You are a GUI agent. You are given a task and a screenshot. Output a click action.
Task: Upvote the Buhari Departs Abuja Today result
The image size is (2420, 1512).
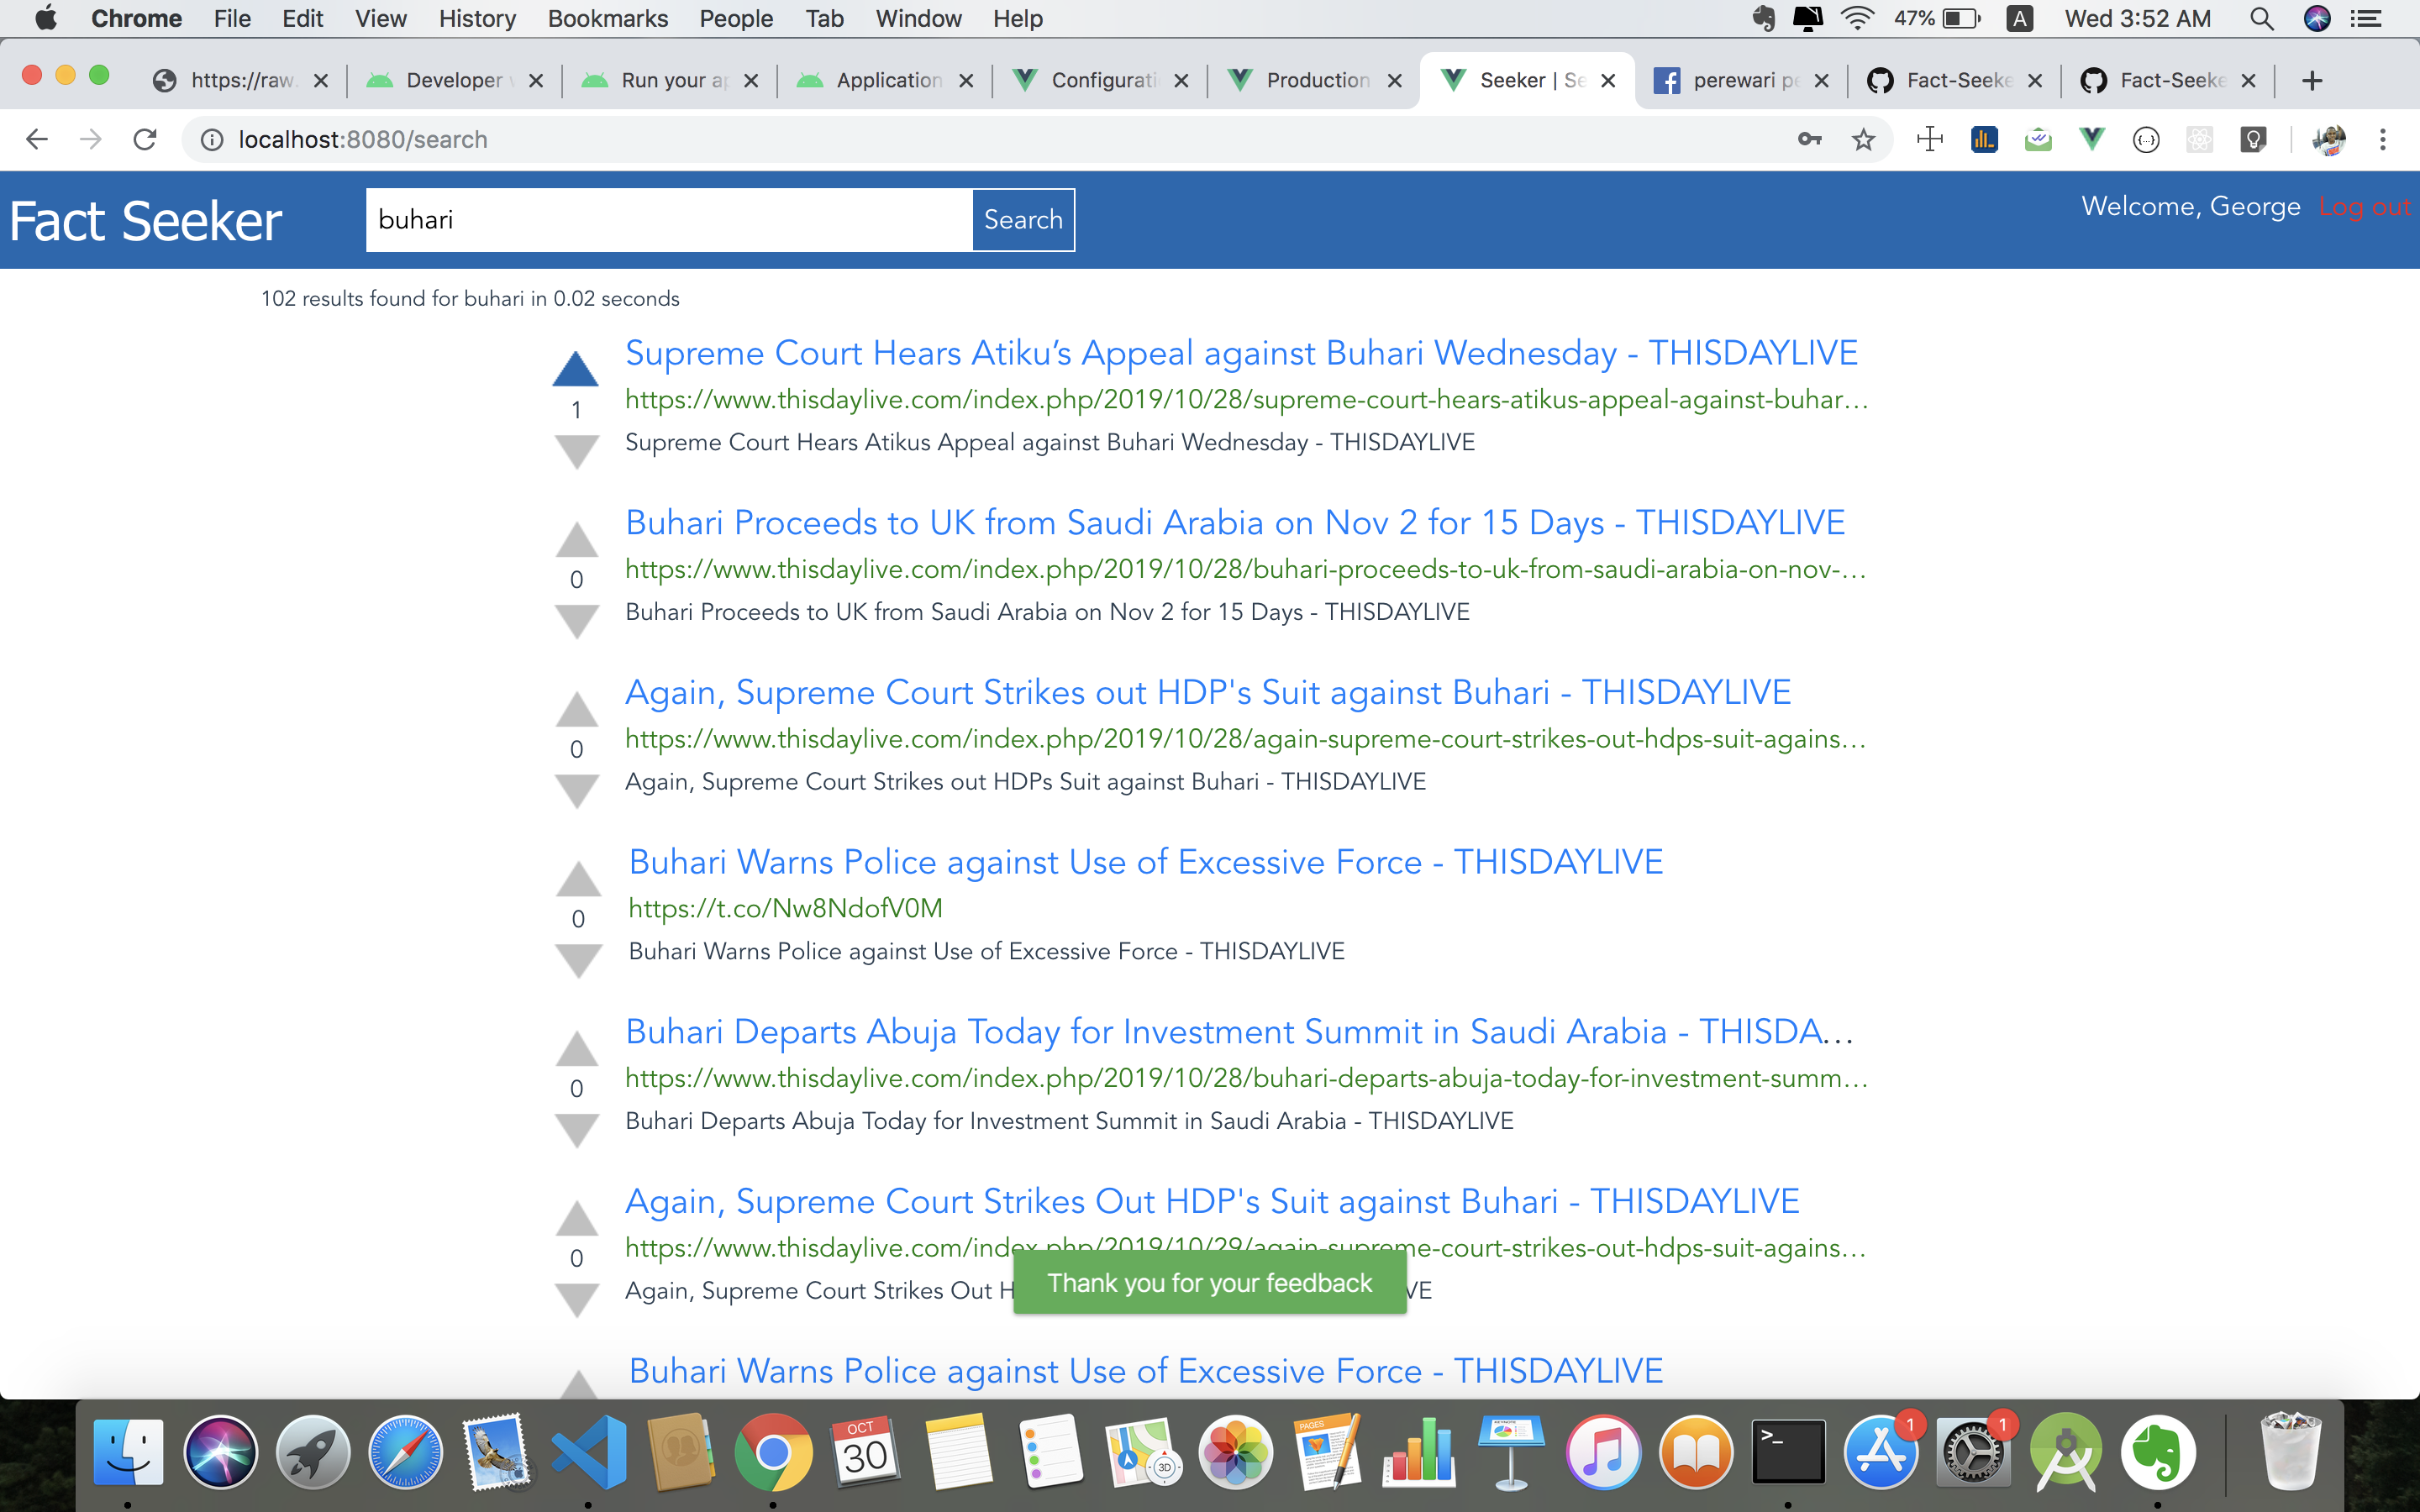point(576,1049)
